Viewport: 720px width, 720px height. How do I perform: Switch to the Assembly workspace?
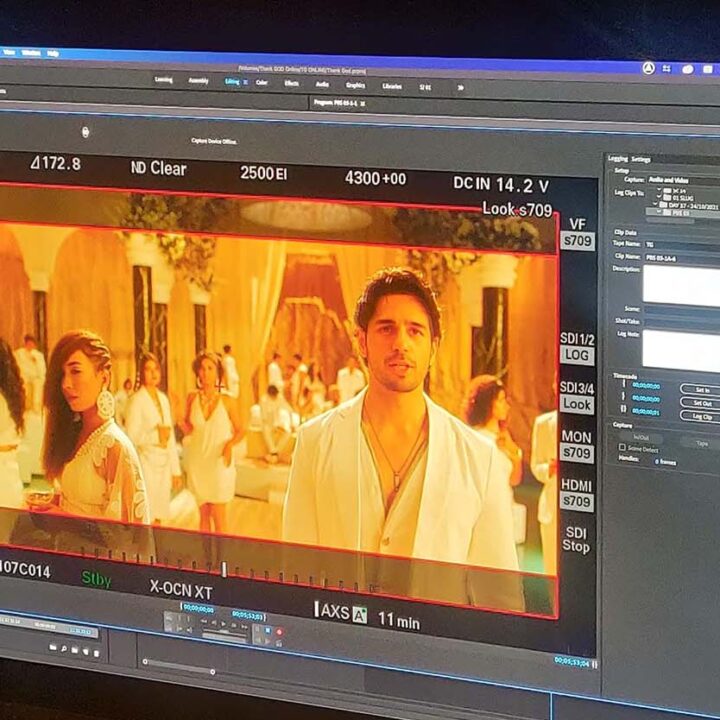[x=198, y=81]
